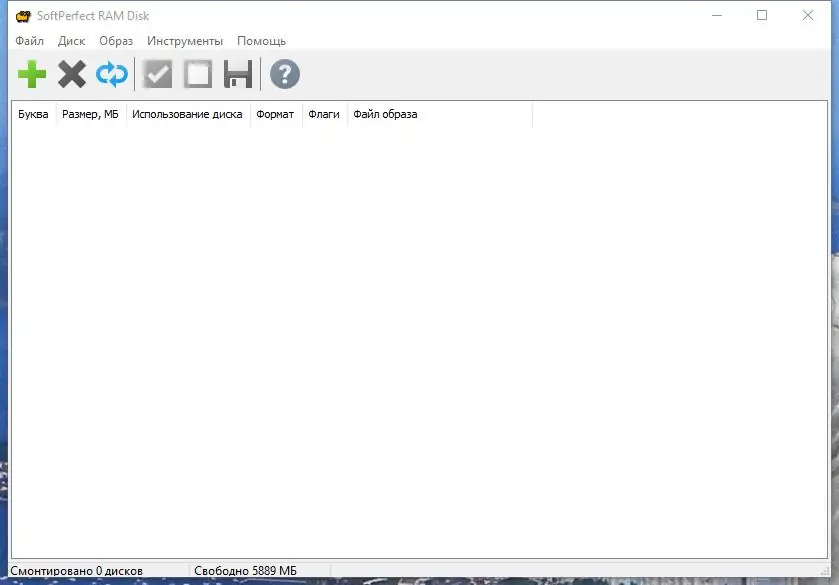This screenshot has width=839, height=585.
Task: Add a new RAM disk with green plus
Action: pyautogui.click(x=32, y=74)
